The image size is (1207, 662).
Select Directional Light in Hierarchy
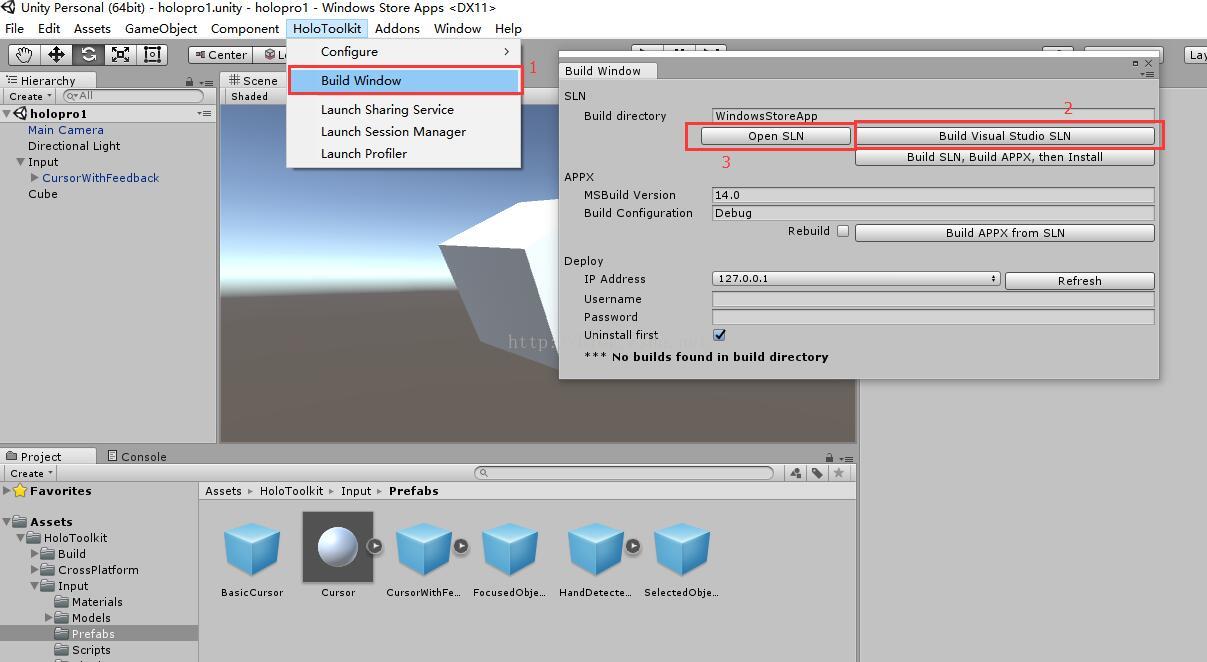(74, 146)
